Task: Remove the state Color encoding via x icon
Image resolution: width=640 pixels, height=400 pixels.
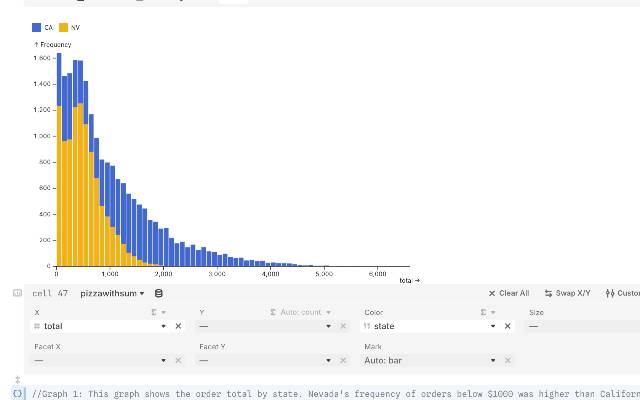Action: pos(507,326)
